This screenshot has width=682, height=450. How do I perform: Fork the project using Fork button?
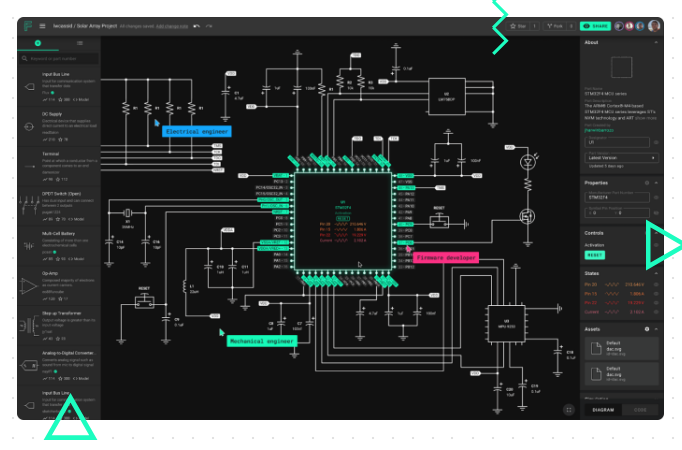point(557,26)
